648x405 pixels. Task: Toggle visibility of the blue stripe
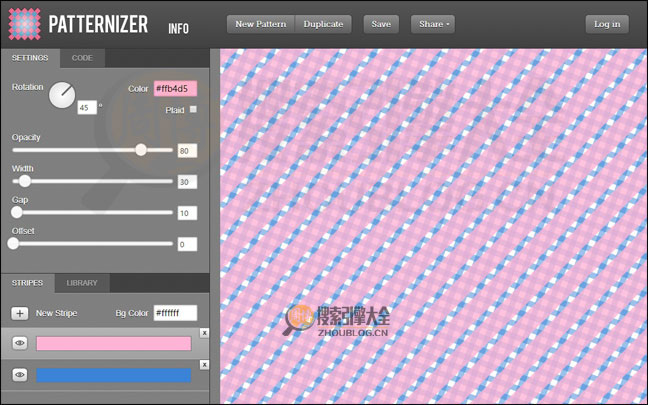19,375
